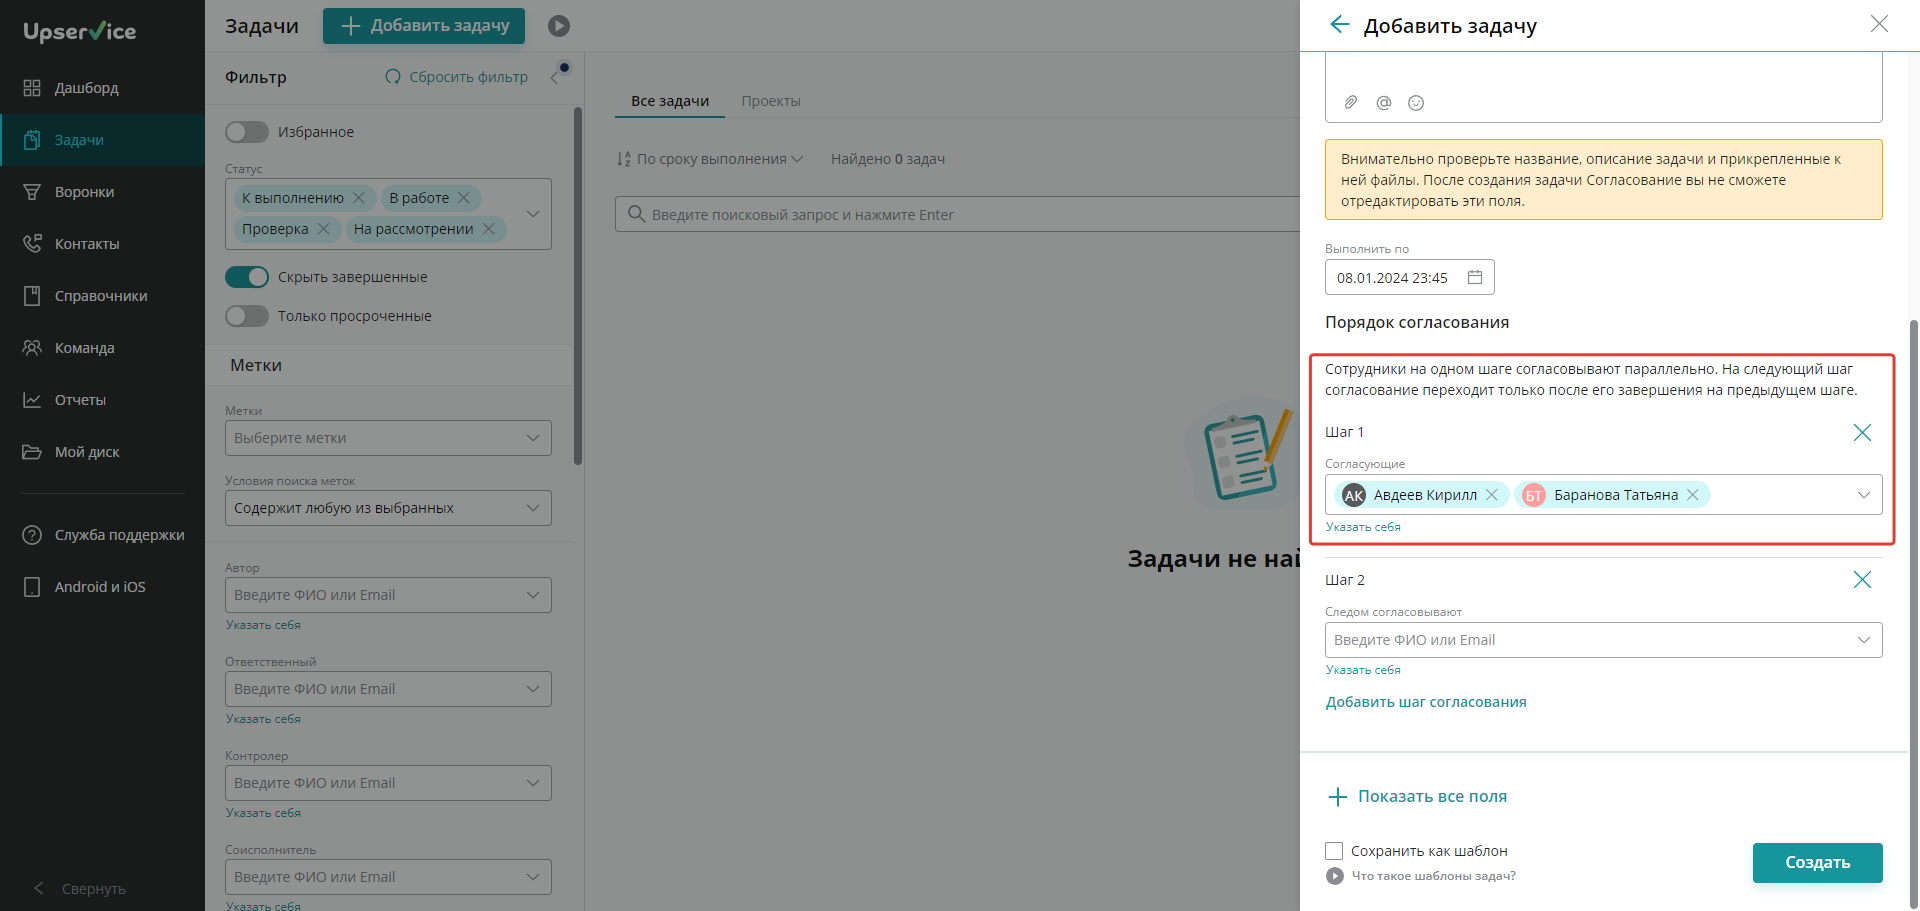Remove approval step Шаг 1
Screen dimensions: 1920x911
click(x=1862, y=432)
